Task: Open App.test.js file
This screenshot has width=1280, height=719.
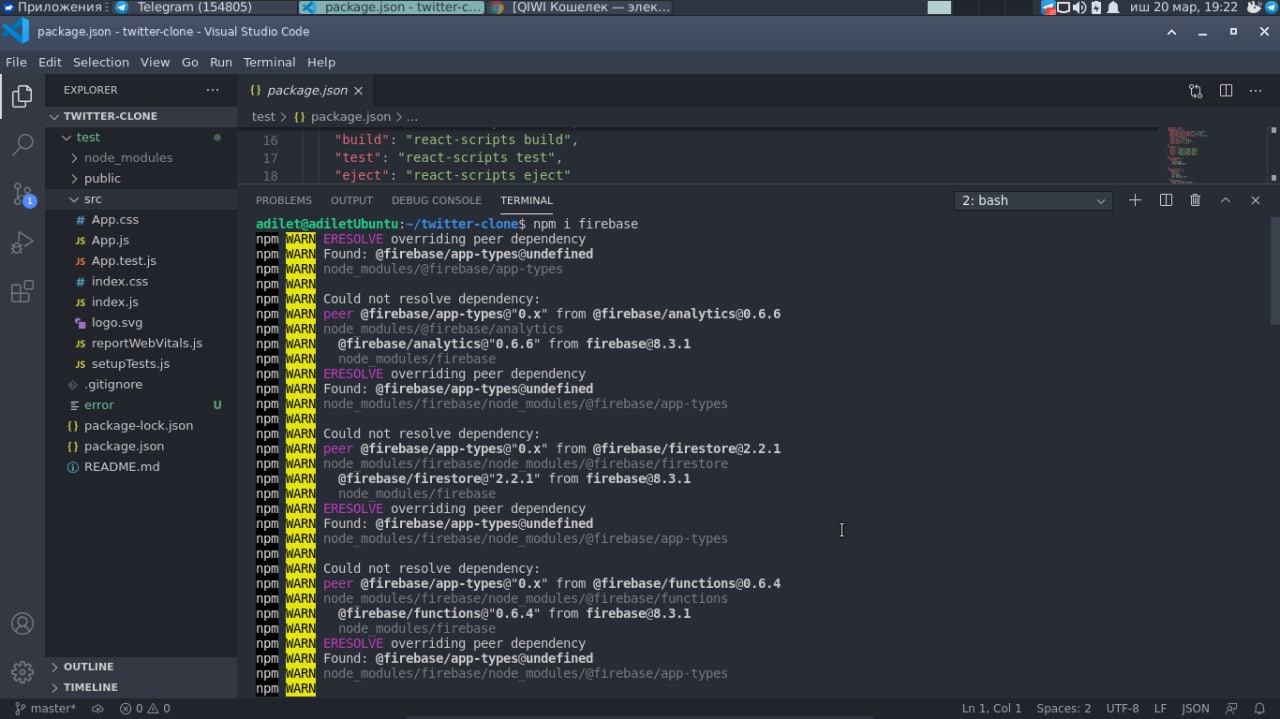Action: pyautogui.click(x=123, y=261)
